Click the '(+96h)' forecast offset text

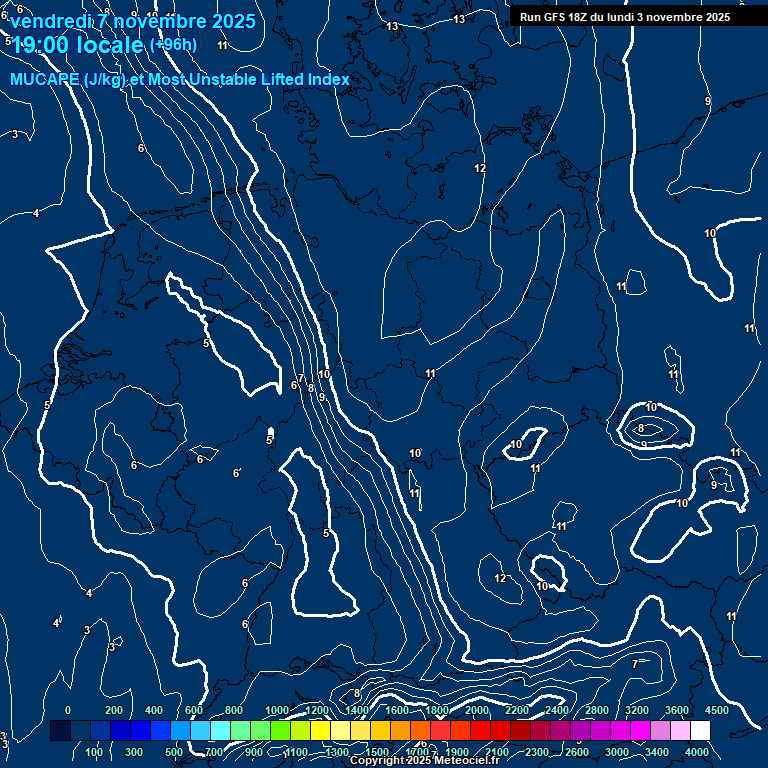pyautogui.click(x=173, y=45)
